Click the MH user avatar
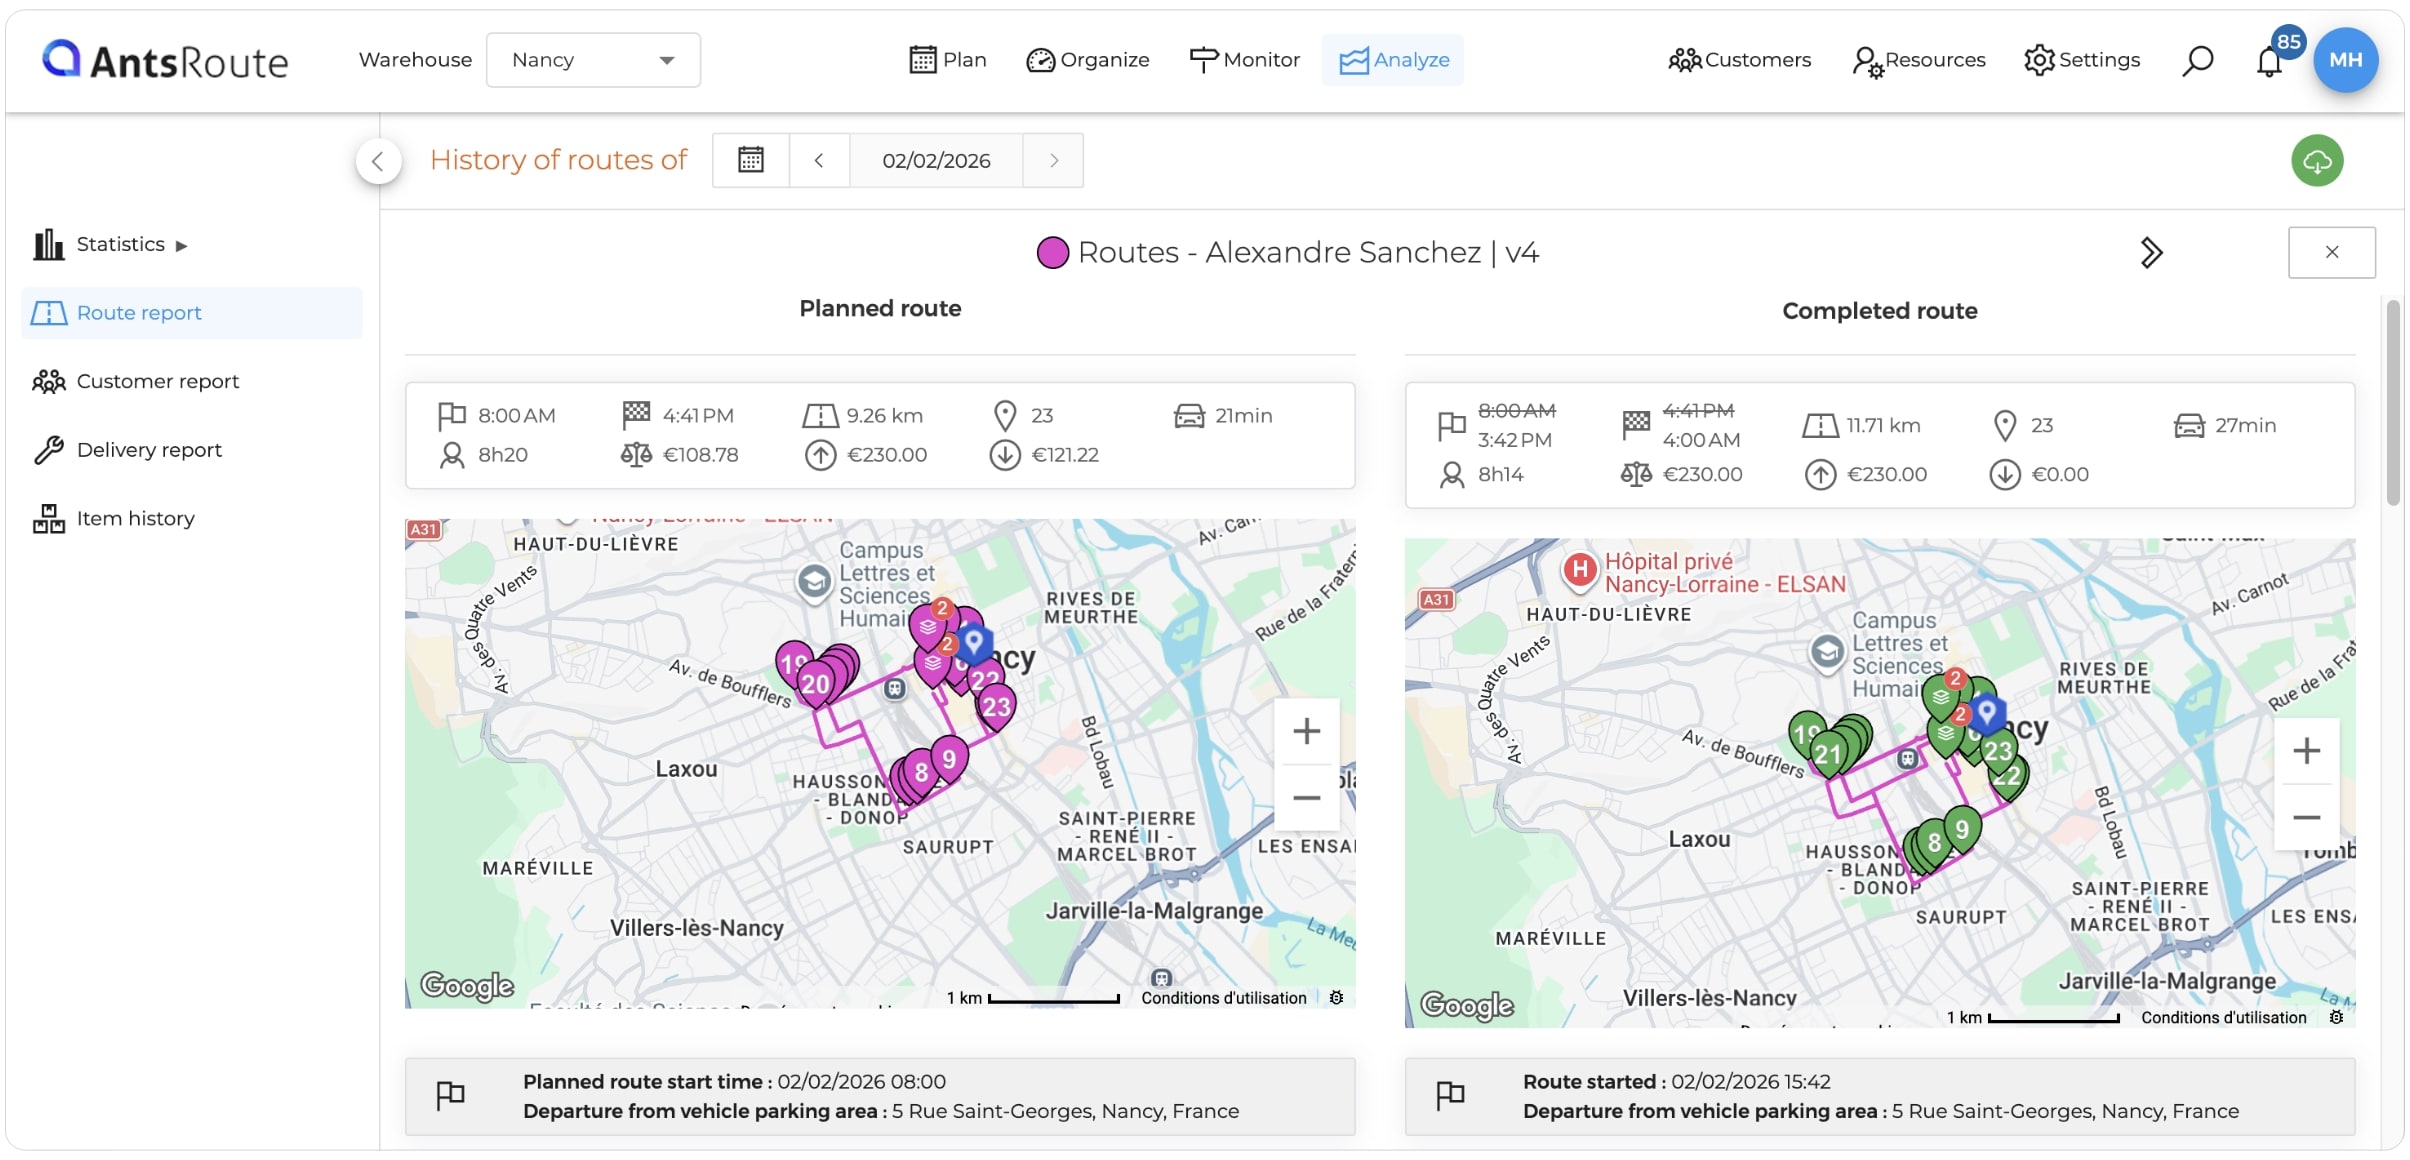2410x1160 pixels. 2346,60
